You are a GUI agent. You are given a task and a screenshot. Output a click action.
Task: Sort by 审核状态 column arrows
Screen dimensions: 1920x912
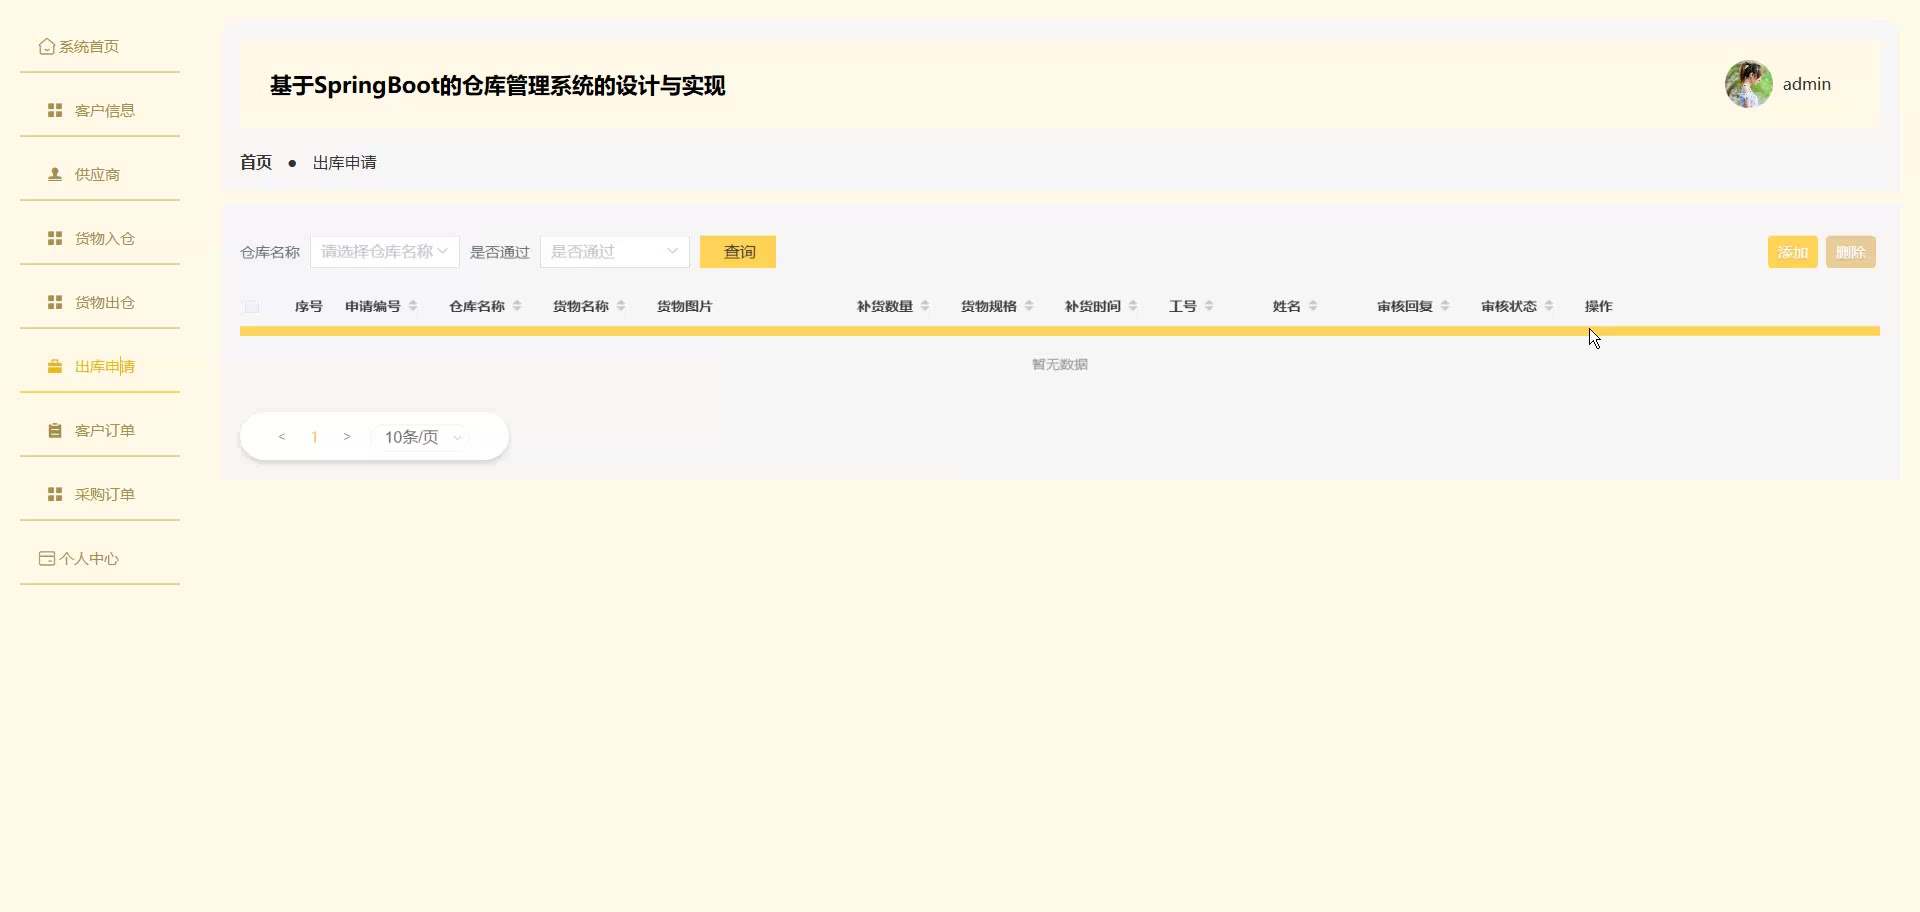[1549, 306]
